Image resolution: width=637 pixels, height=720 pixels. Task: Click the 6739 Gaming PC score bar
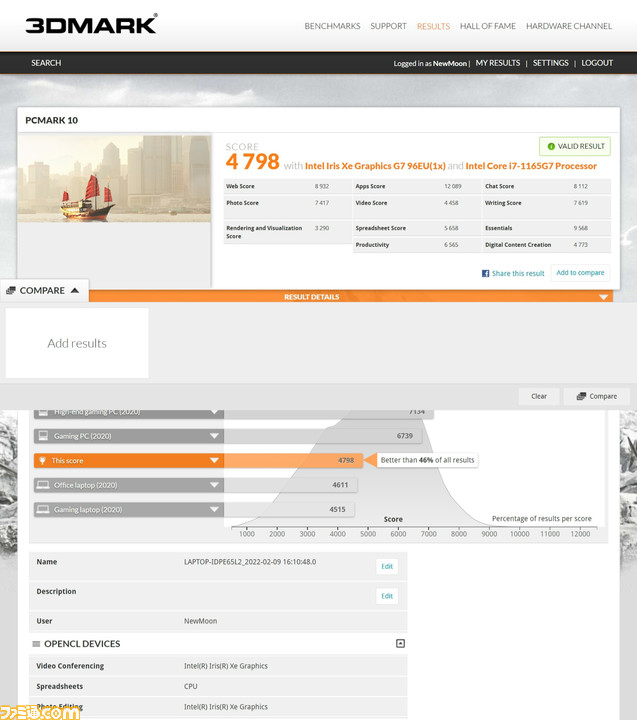tap(323, 436)
